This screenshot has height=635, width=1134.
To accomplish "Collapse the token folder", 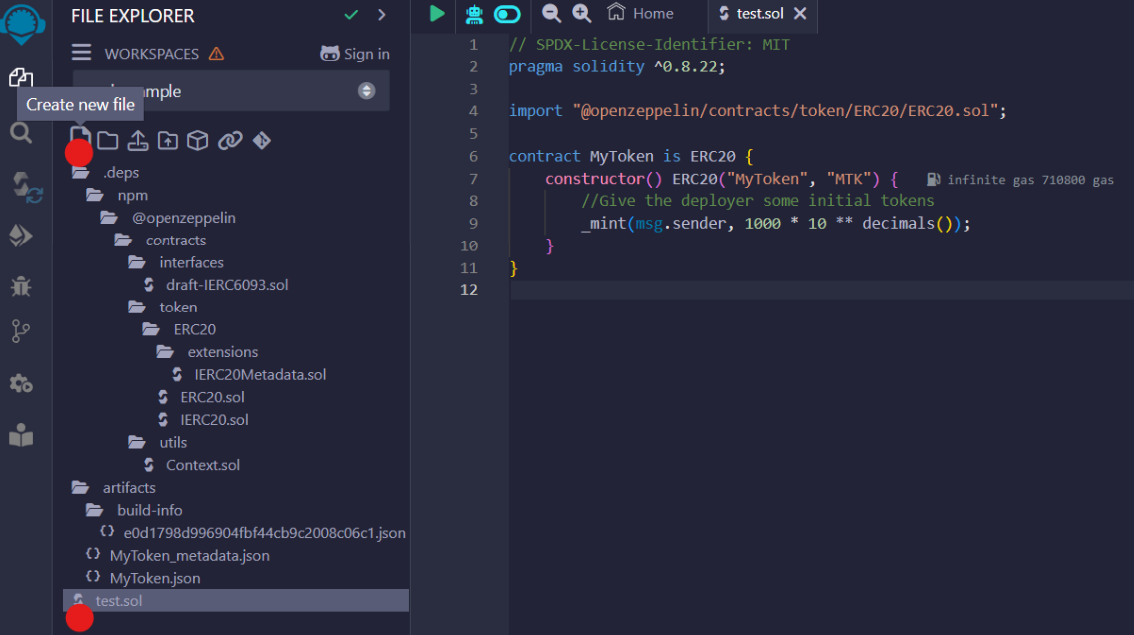I will click(163, 307).
